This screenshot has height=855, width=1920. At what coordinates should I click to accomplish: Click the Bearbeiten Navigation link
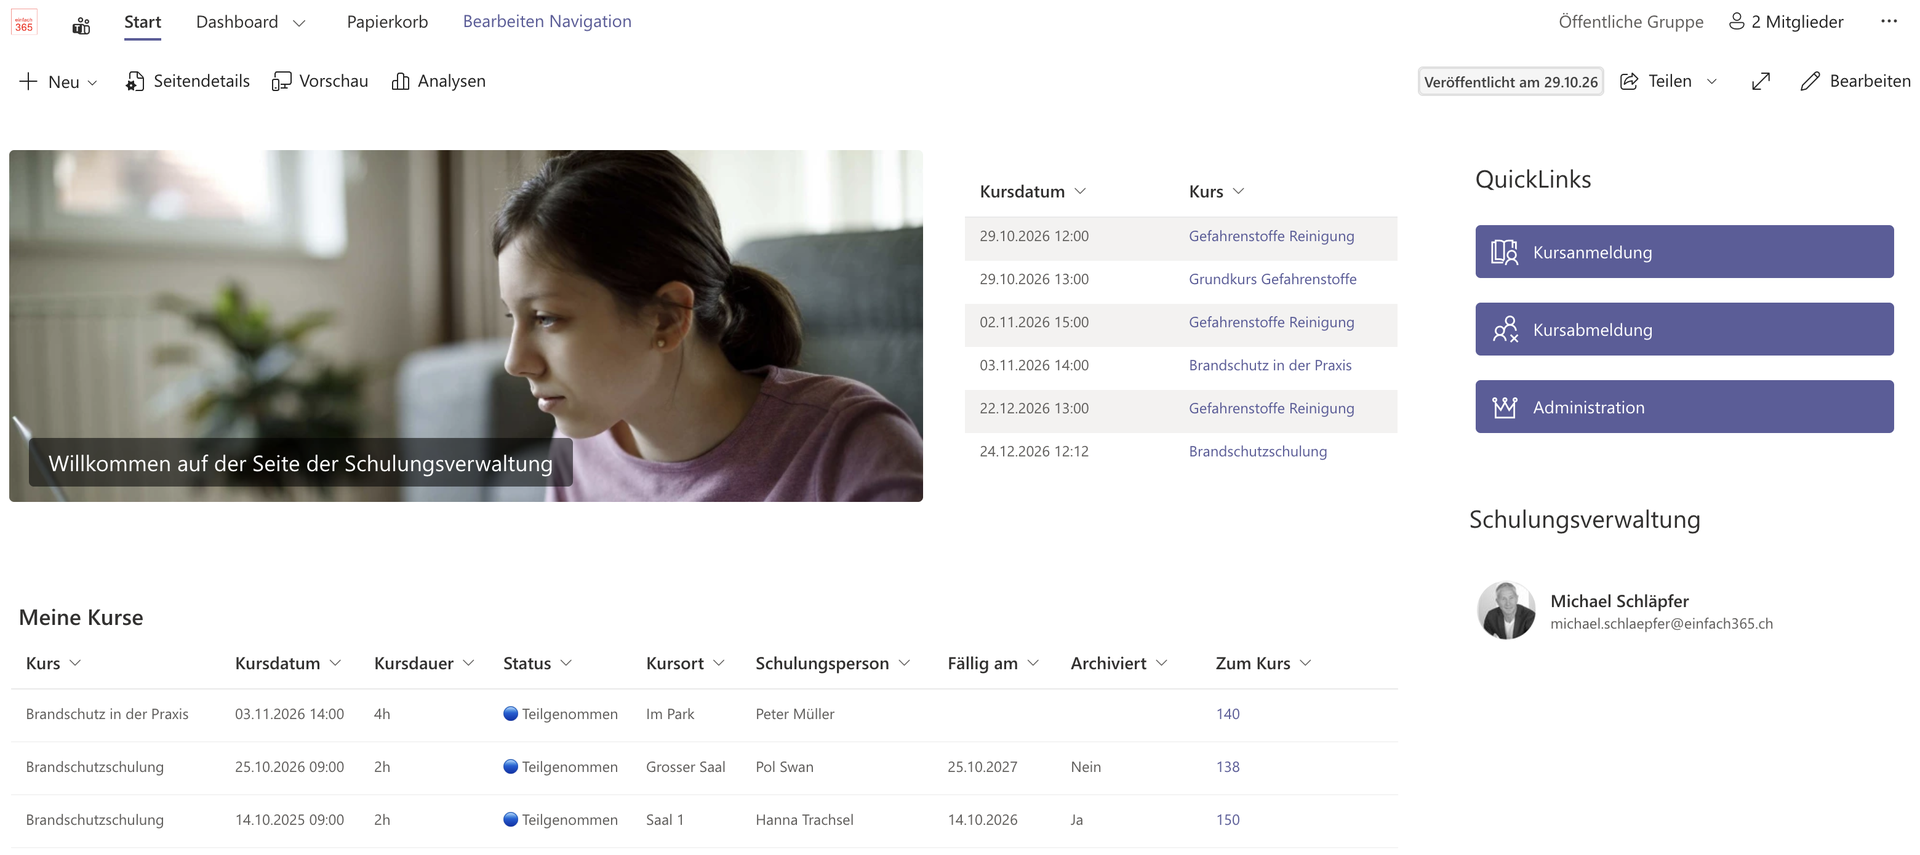tap(547, 21)
